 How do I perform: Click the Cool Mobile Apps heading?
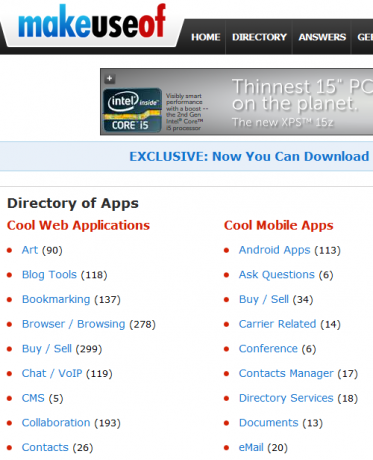(x=278, y=226)
